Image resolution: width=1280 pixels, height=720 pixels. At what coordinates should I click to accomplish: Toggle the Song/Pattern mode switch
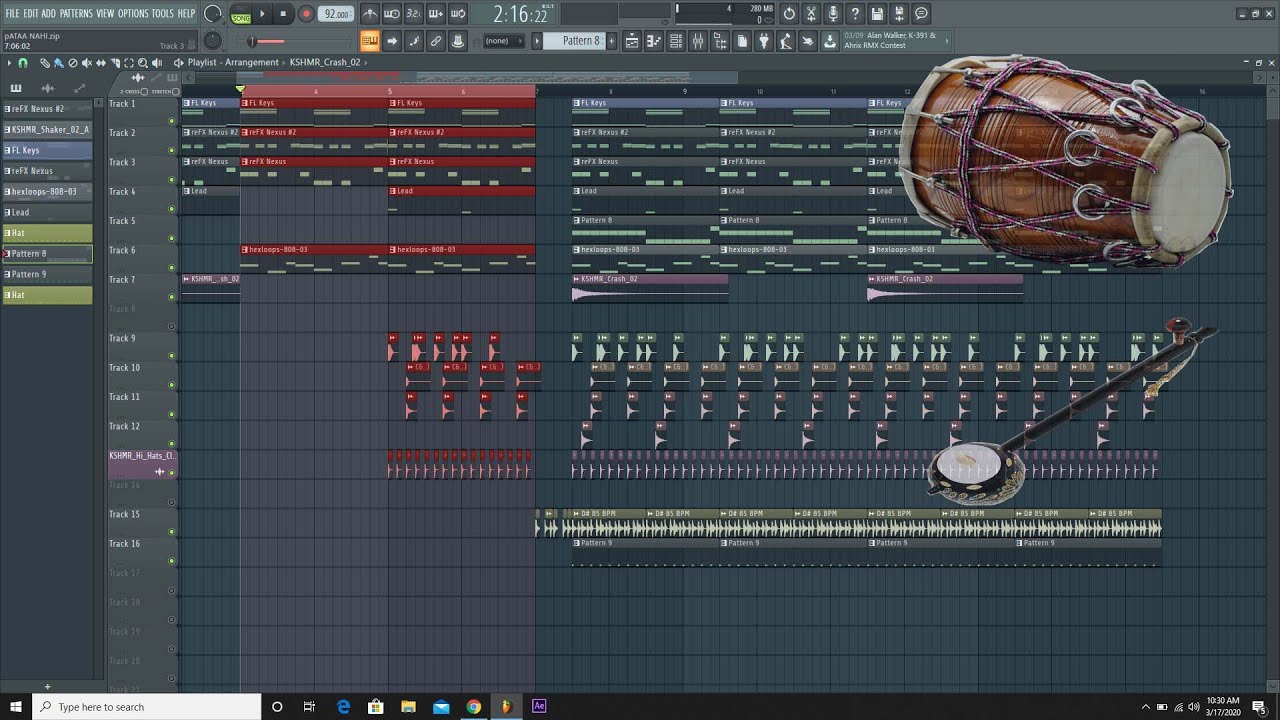coord(241,14)
